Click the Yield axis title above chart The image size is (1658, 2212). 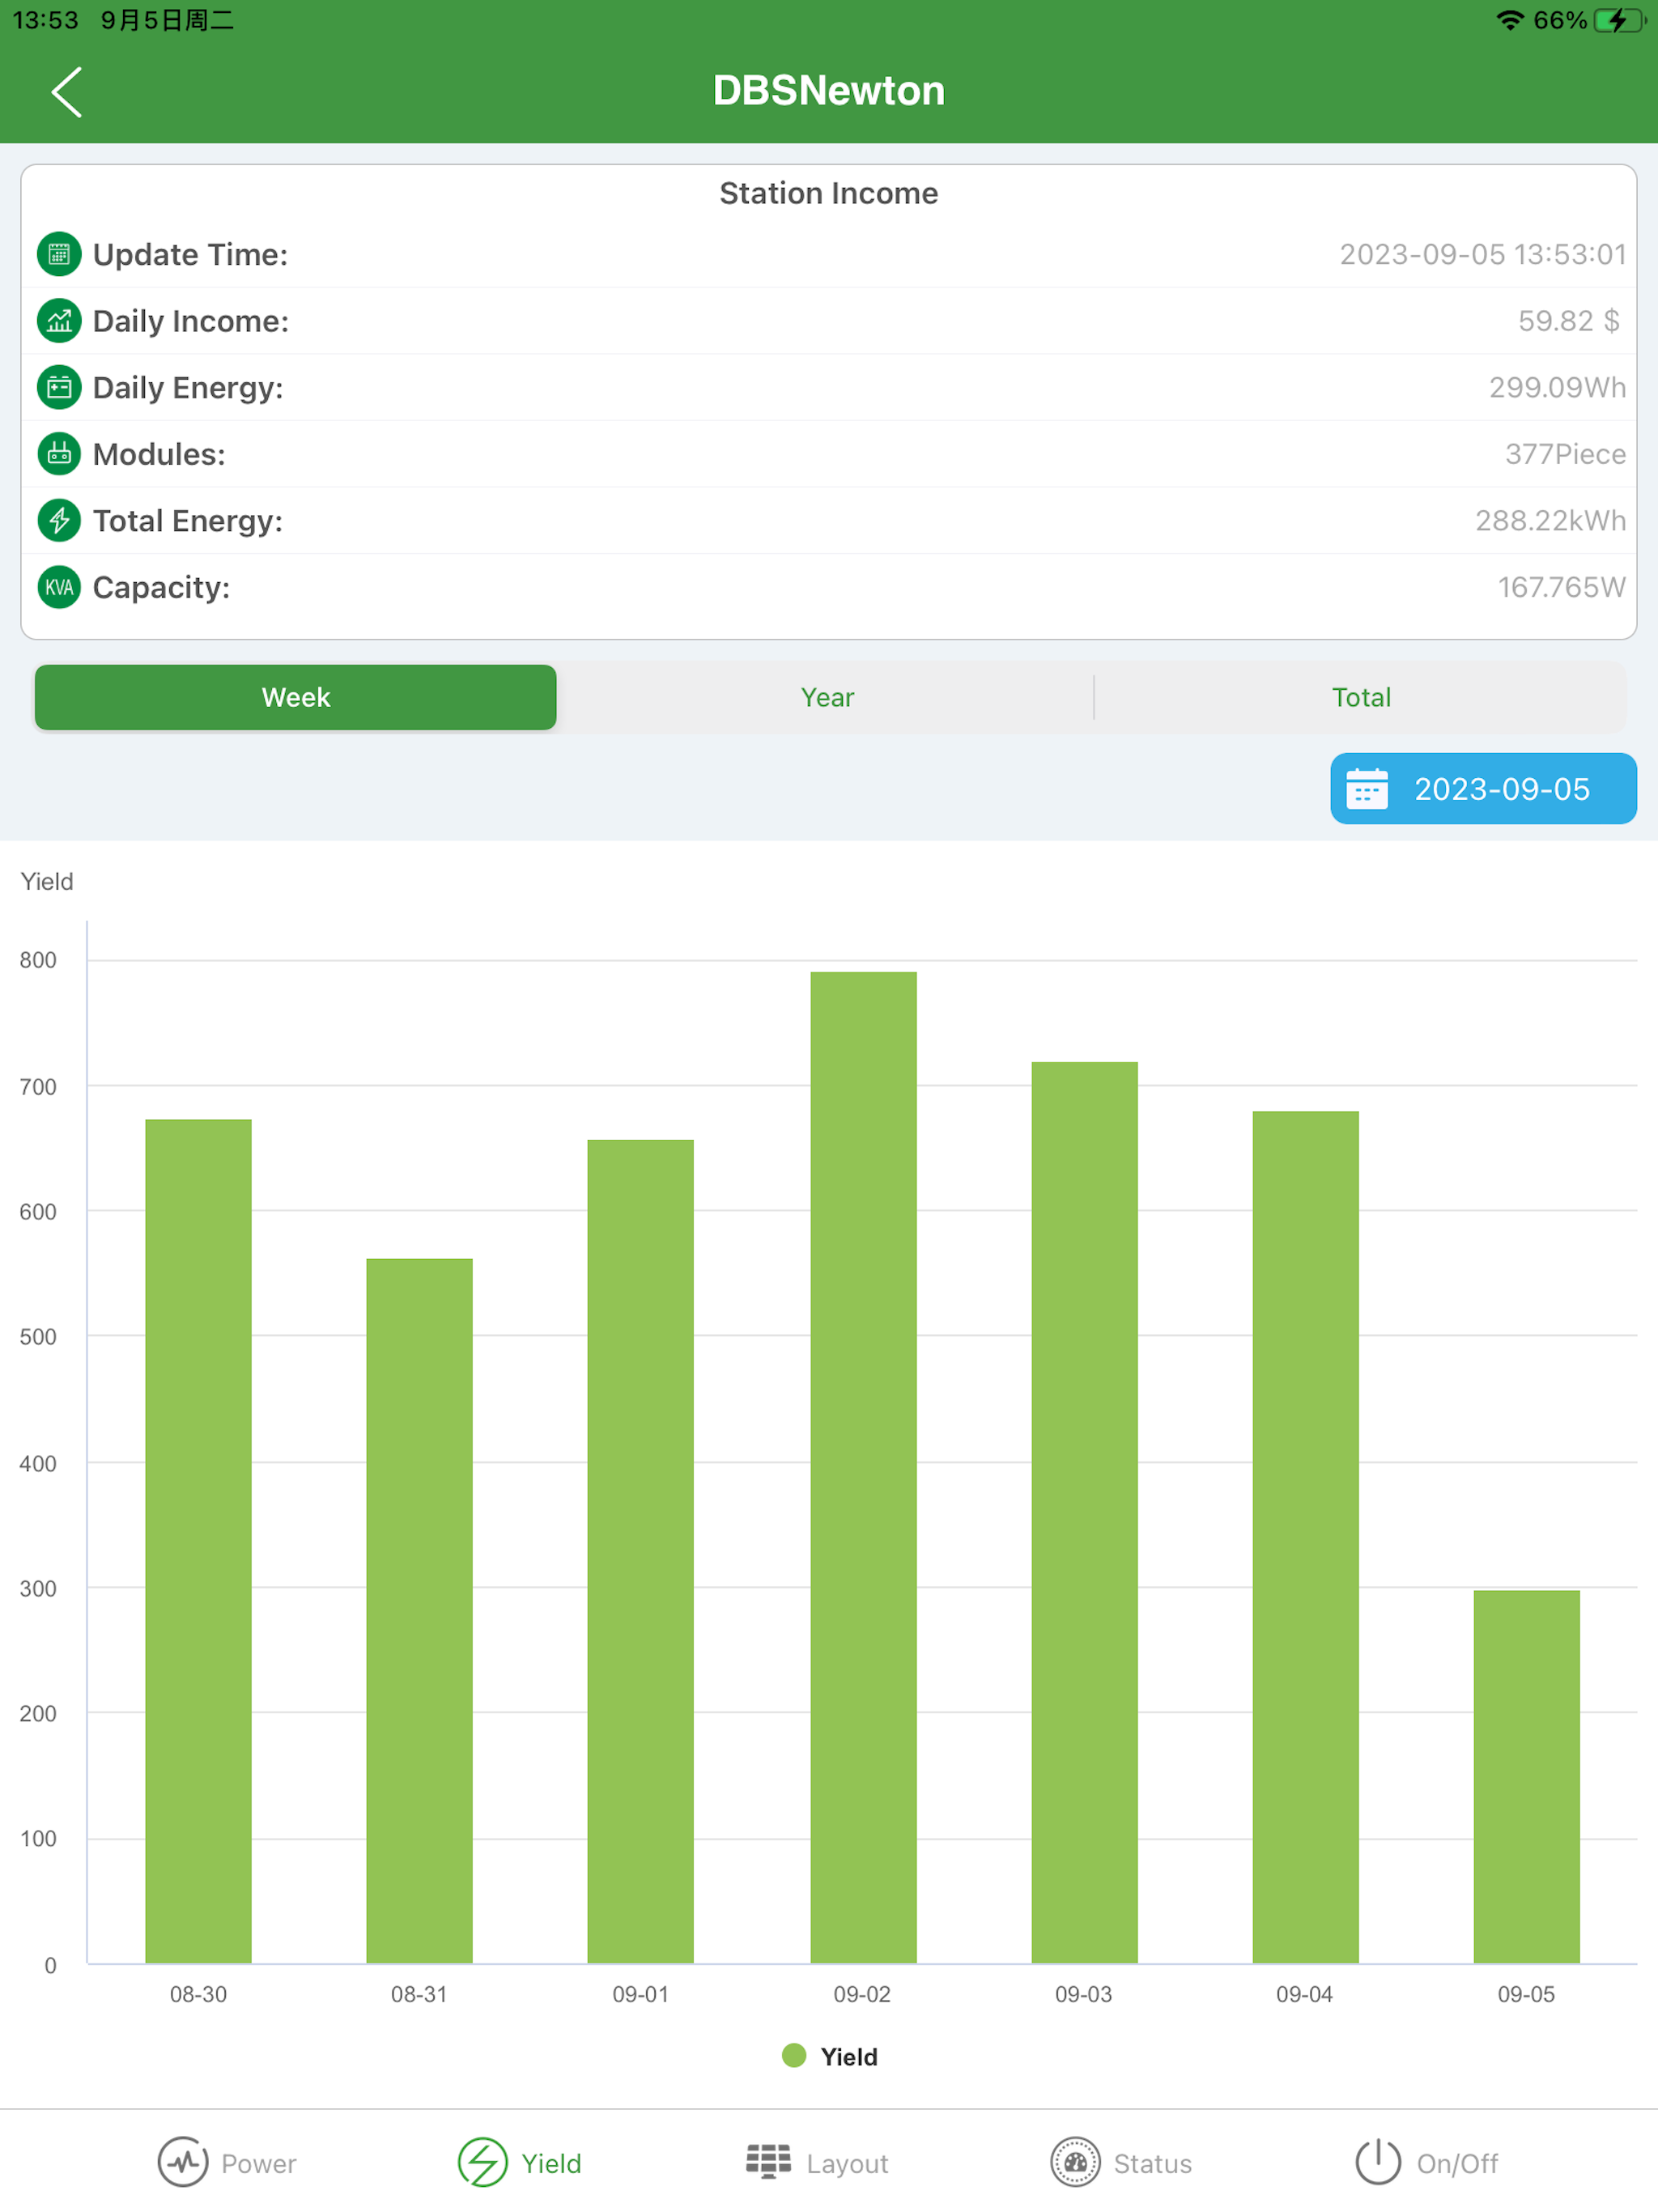click(x=47, y=881)
